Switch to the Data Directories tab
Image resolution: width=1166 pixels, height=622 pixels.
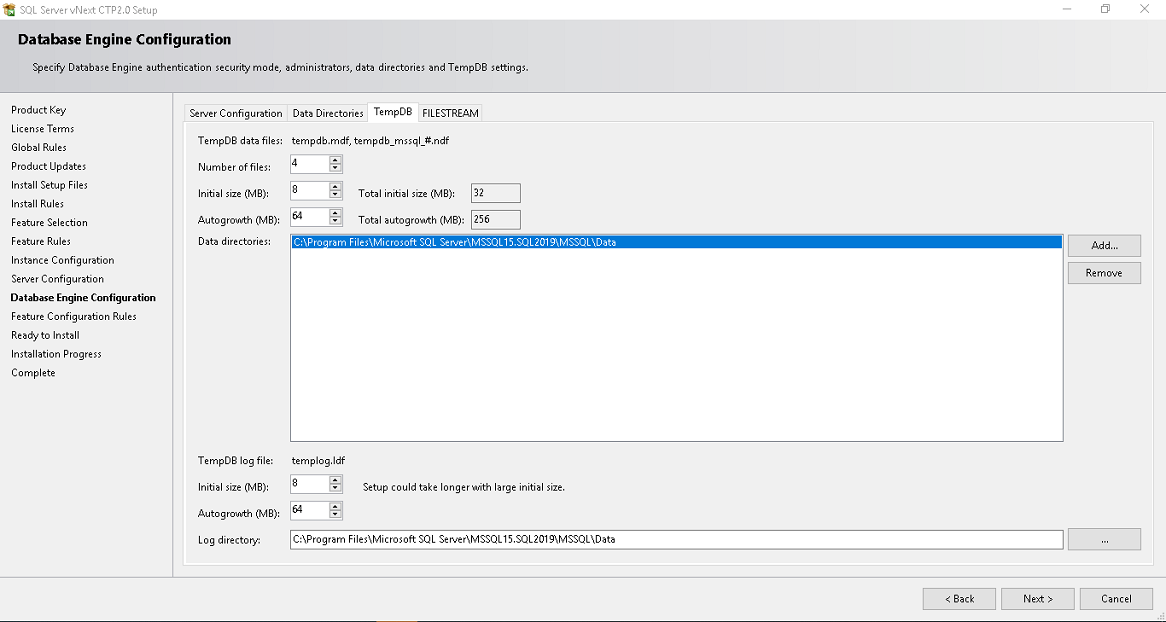328,113
